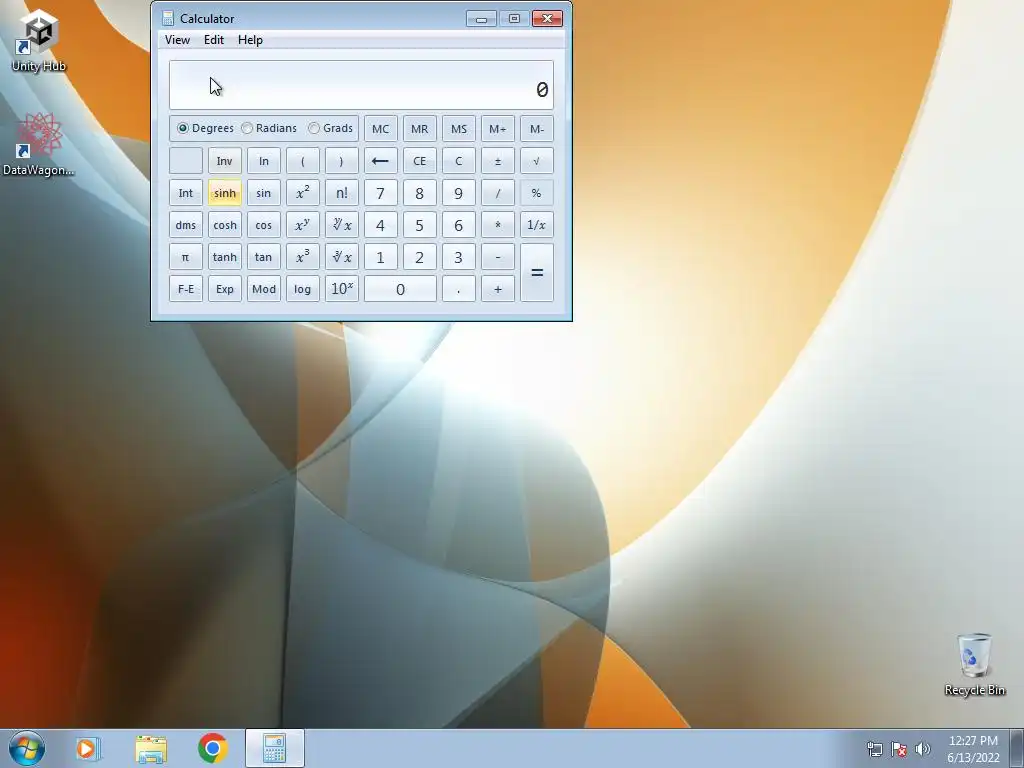The image size is (1024, 768).
Task: Click the sin button
Action: (263, 193)
